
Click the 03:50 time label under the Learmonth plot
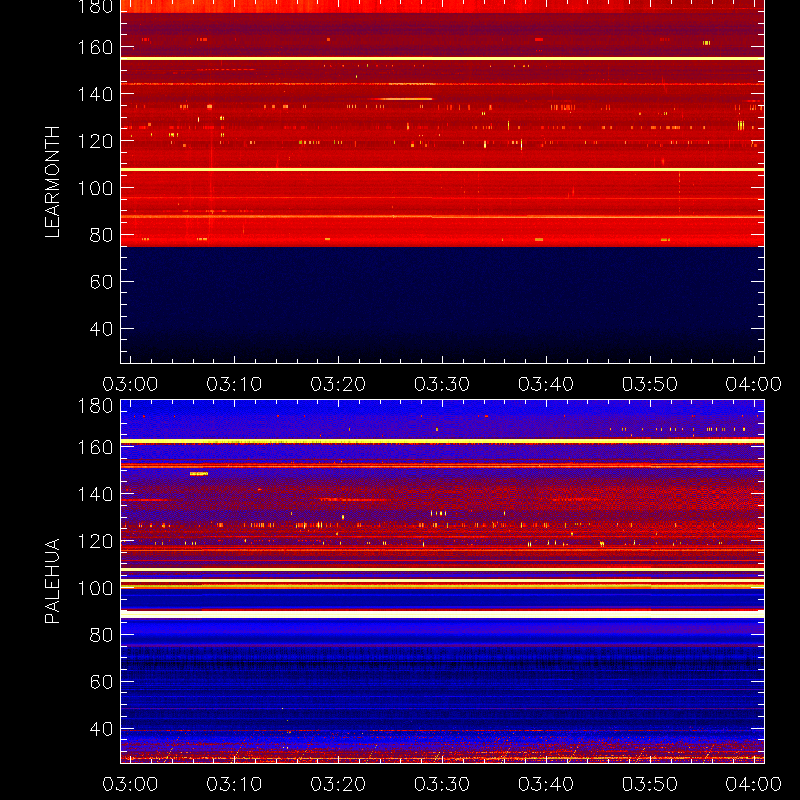pyautogui.click(x=650, y=384)
